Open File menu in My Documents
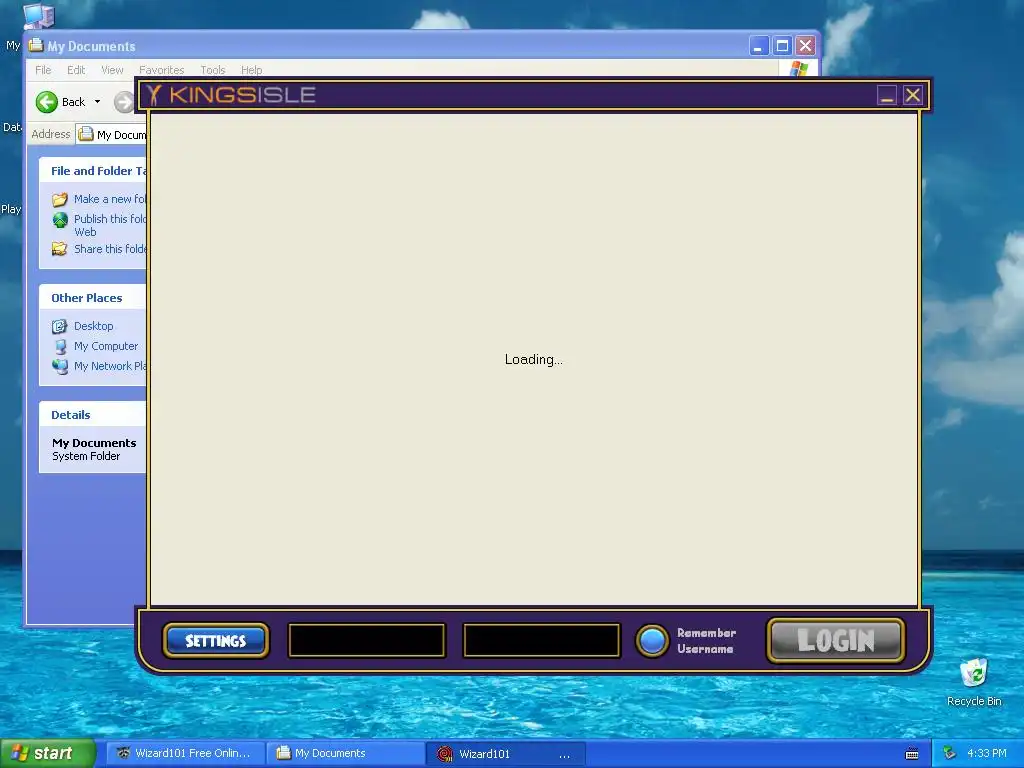 pos(43,70)
